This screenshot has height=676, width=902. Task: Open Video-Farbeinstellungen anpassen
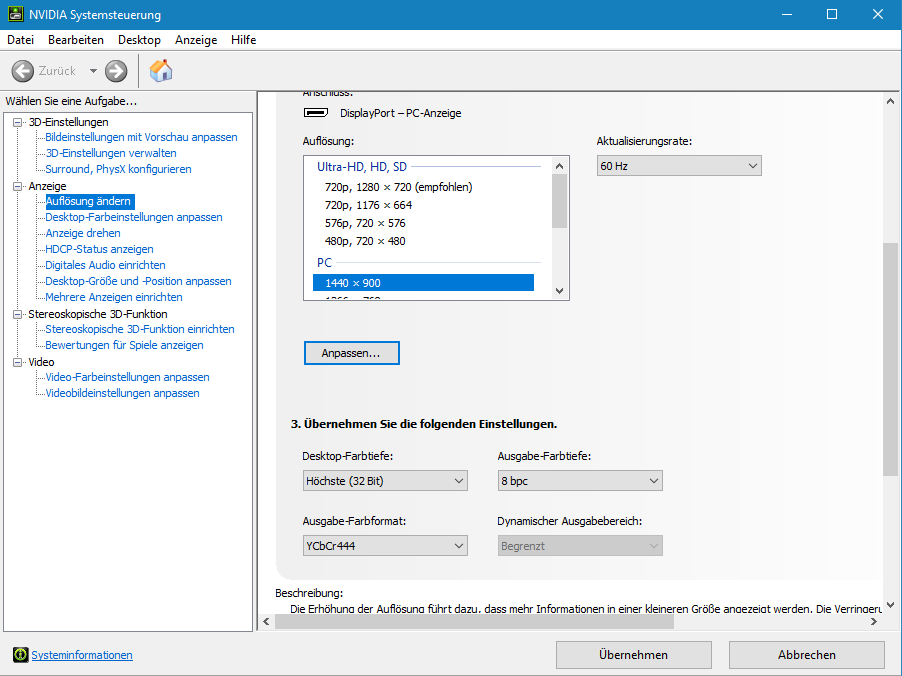(x=127, y=377)
